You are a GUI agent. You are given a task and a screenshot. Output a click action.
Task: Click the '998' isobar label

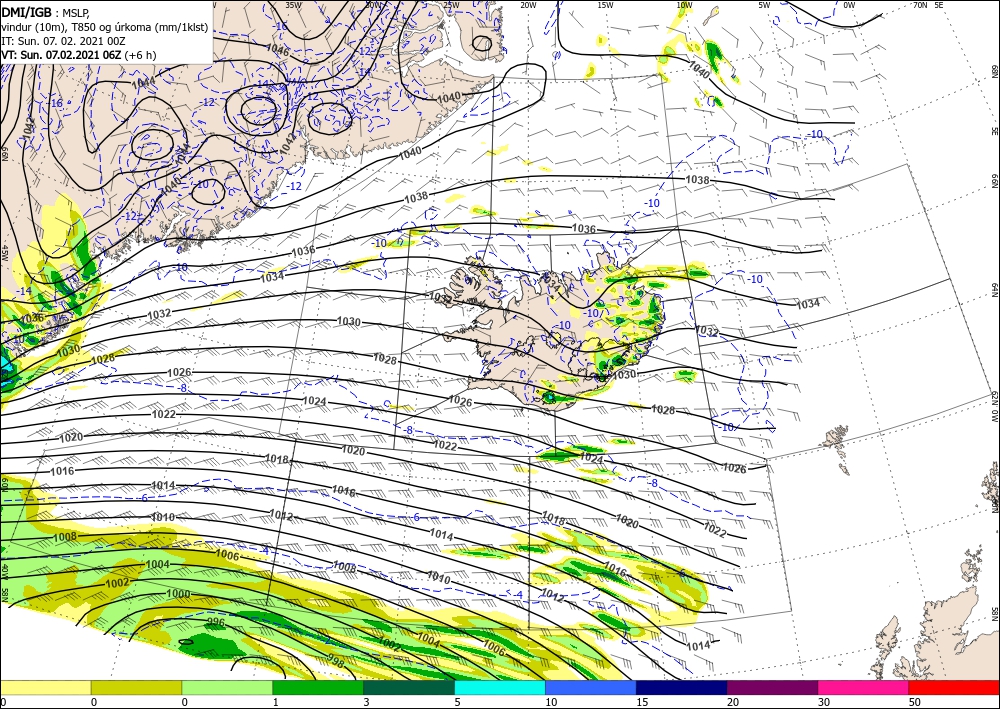[x=335, y=663]
